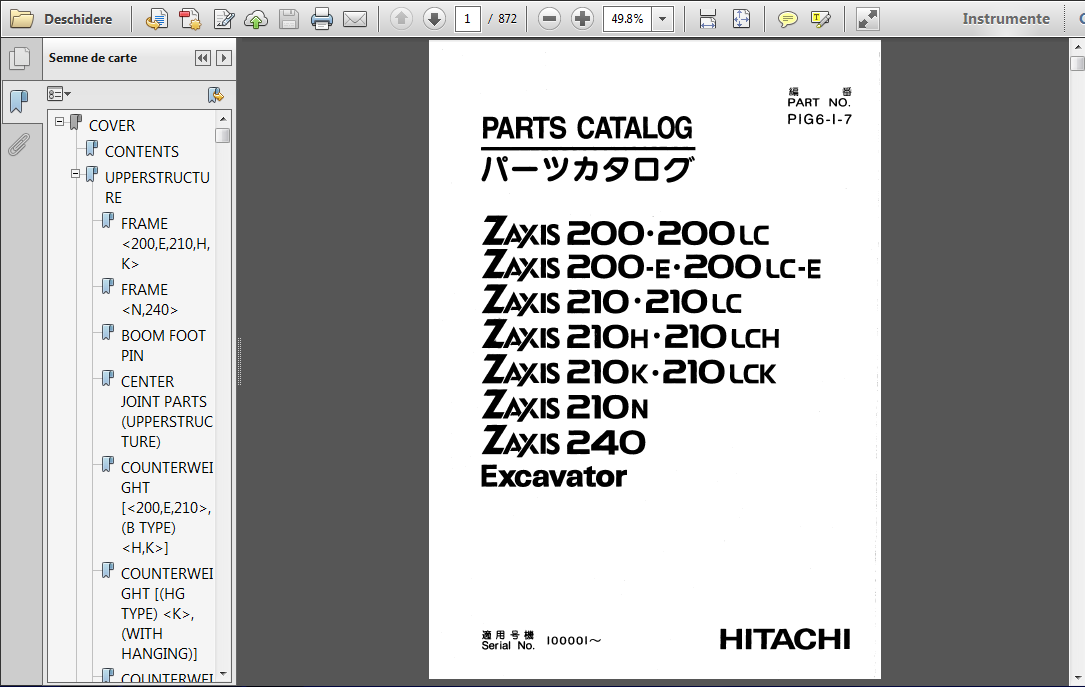
Task: Collapse the COVER bookmark tree node
Action: [x=60, y=122]
